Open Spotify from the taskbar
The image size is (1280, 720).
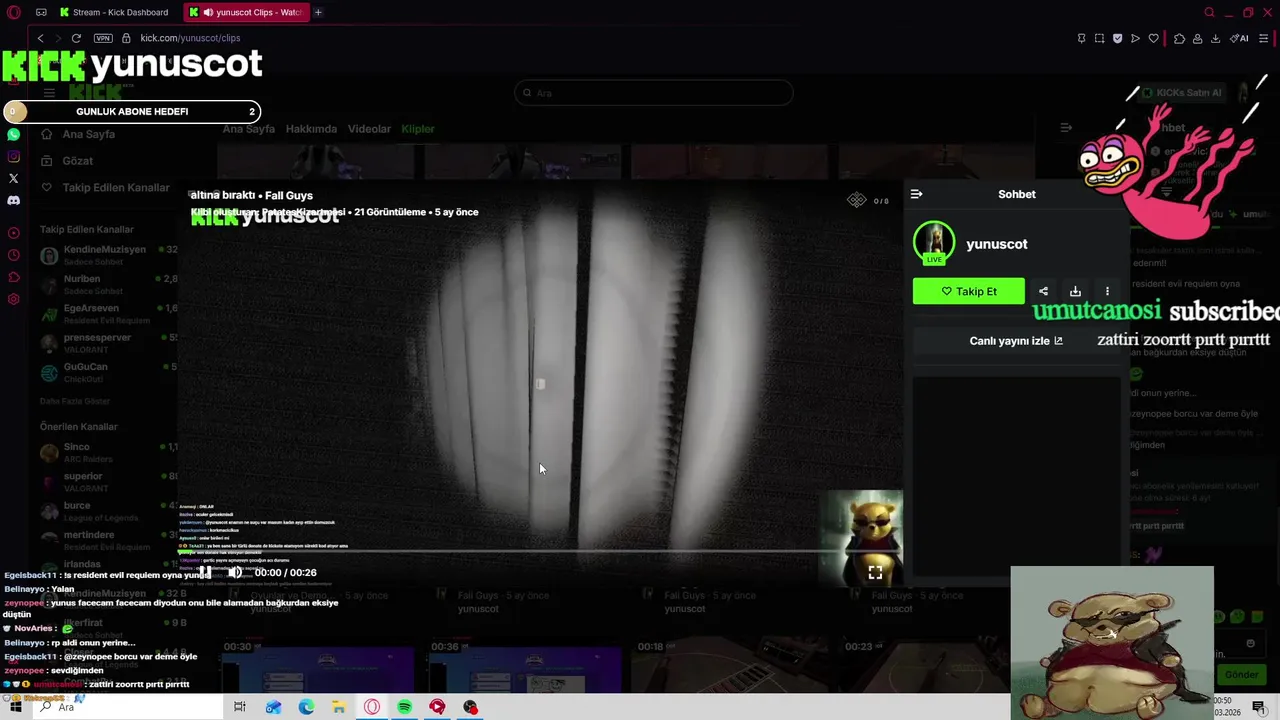405,707
